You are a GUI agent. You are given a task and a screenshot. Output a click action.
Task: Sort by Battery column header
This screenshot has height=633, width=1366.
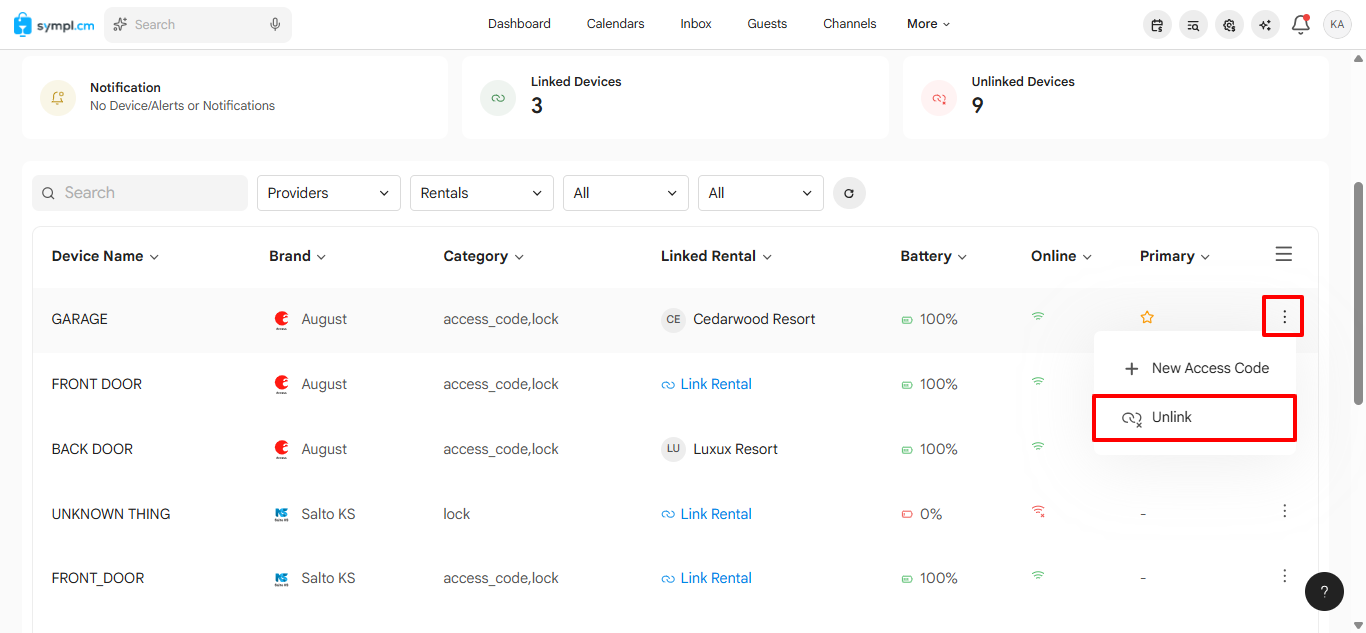(x=934, y=256)
